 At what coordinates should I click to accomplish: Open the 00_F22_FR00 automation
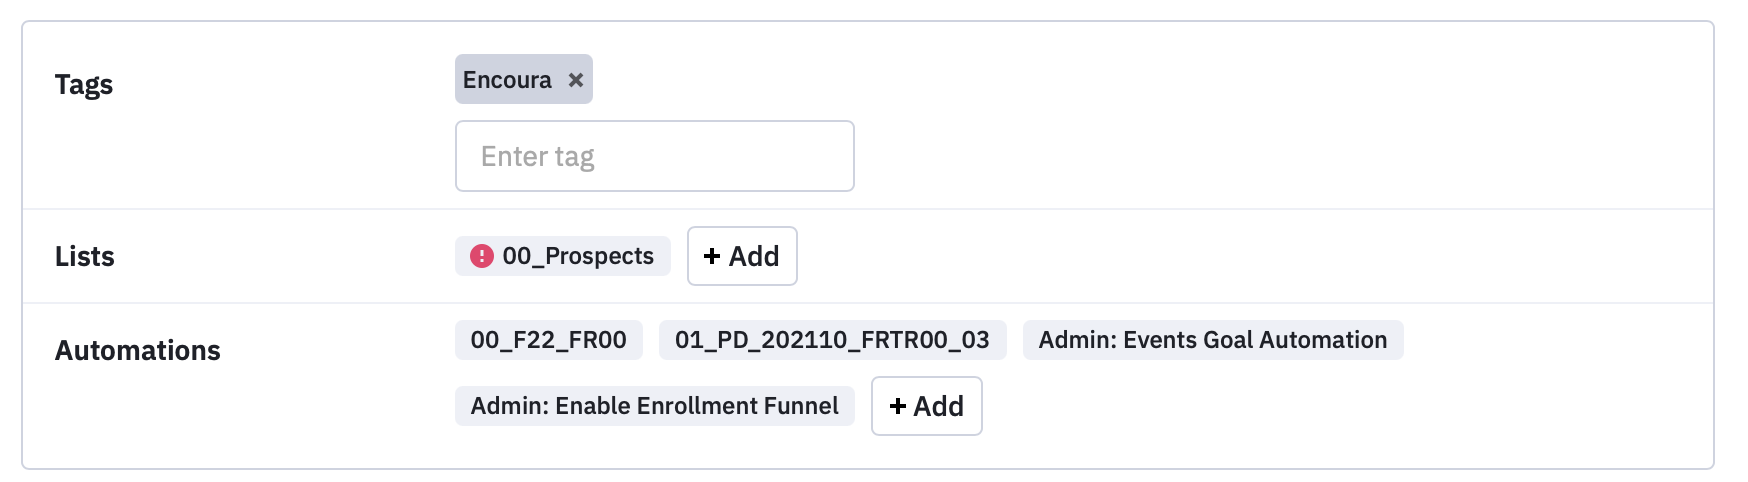coord(549,340)
